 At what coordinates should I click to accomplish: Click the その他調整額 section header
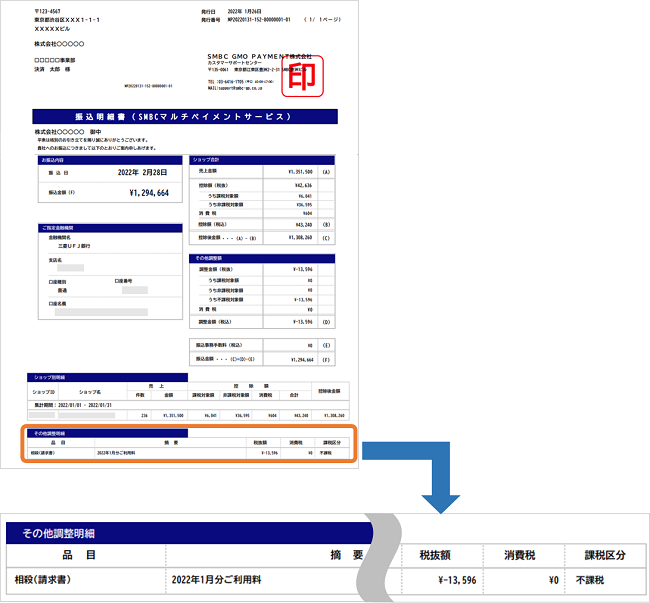pos(262,259)
